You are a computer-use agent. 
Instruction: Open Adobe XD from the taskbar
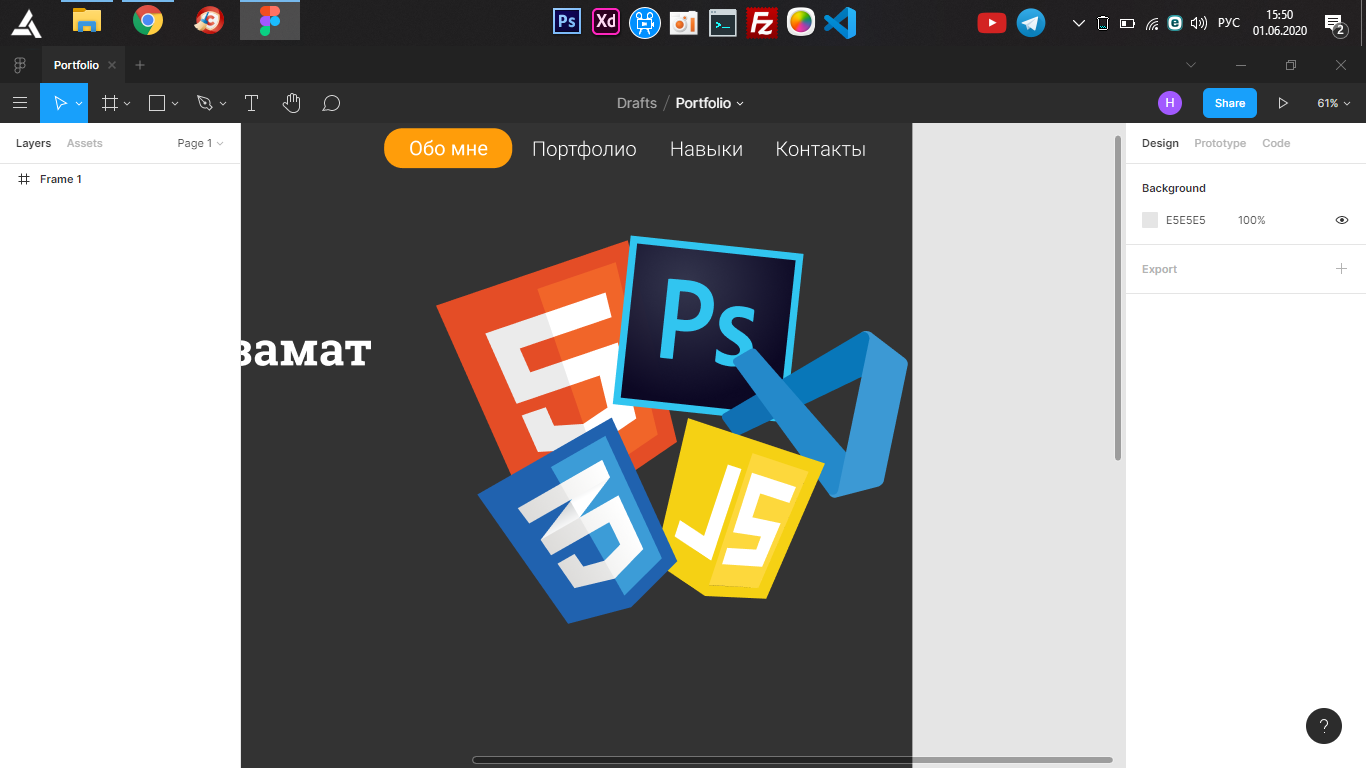(x=606, y=21)
